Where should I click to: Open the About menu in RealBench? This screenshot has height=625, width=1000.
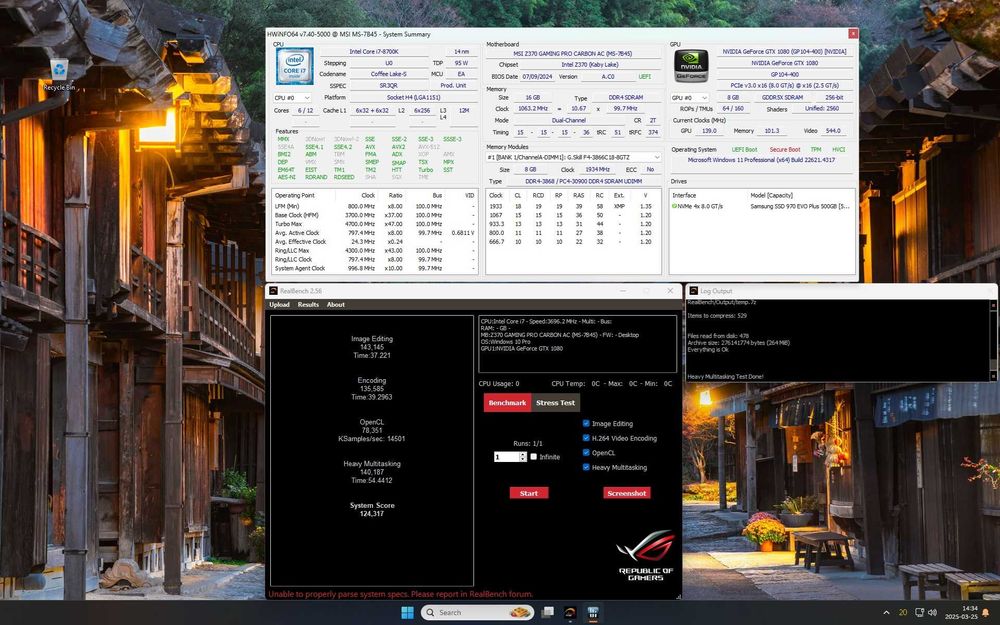pyautogui.click(x=336, y=305)
